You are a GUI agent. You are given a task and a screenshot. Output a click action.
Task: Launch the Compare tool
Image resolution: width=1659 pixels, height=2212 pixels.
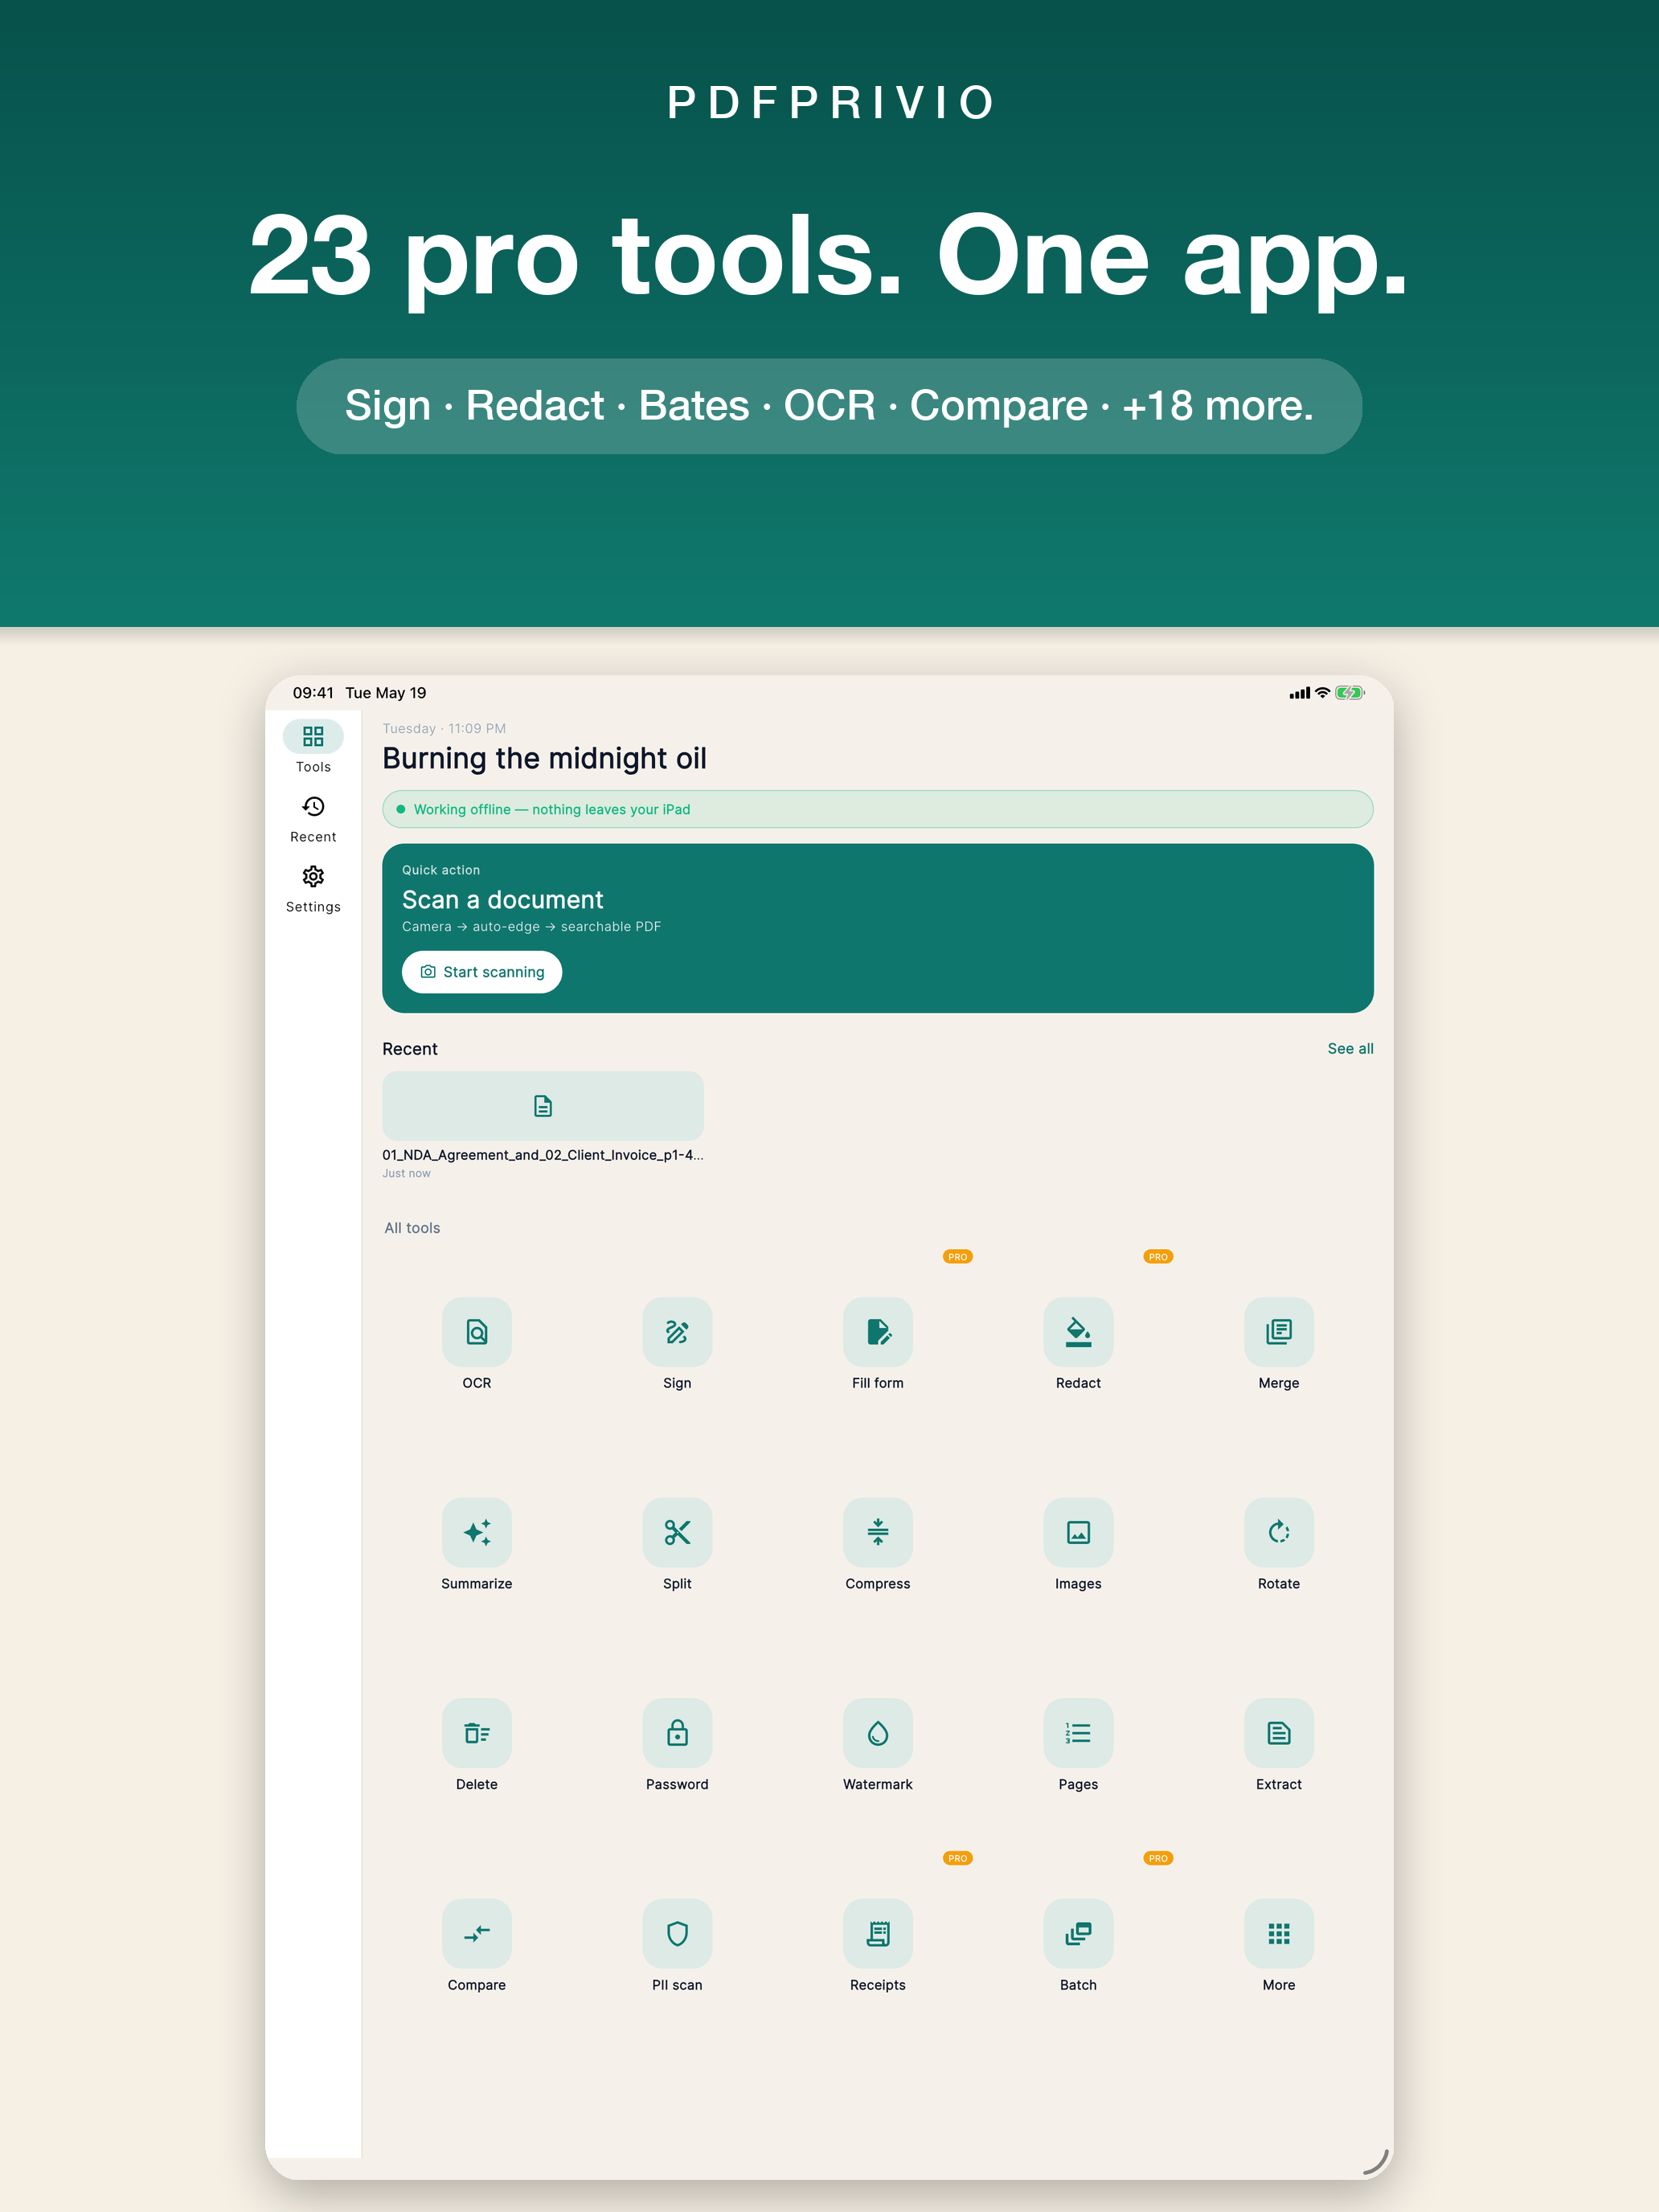(477, 1934)
